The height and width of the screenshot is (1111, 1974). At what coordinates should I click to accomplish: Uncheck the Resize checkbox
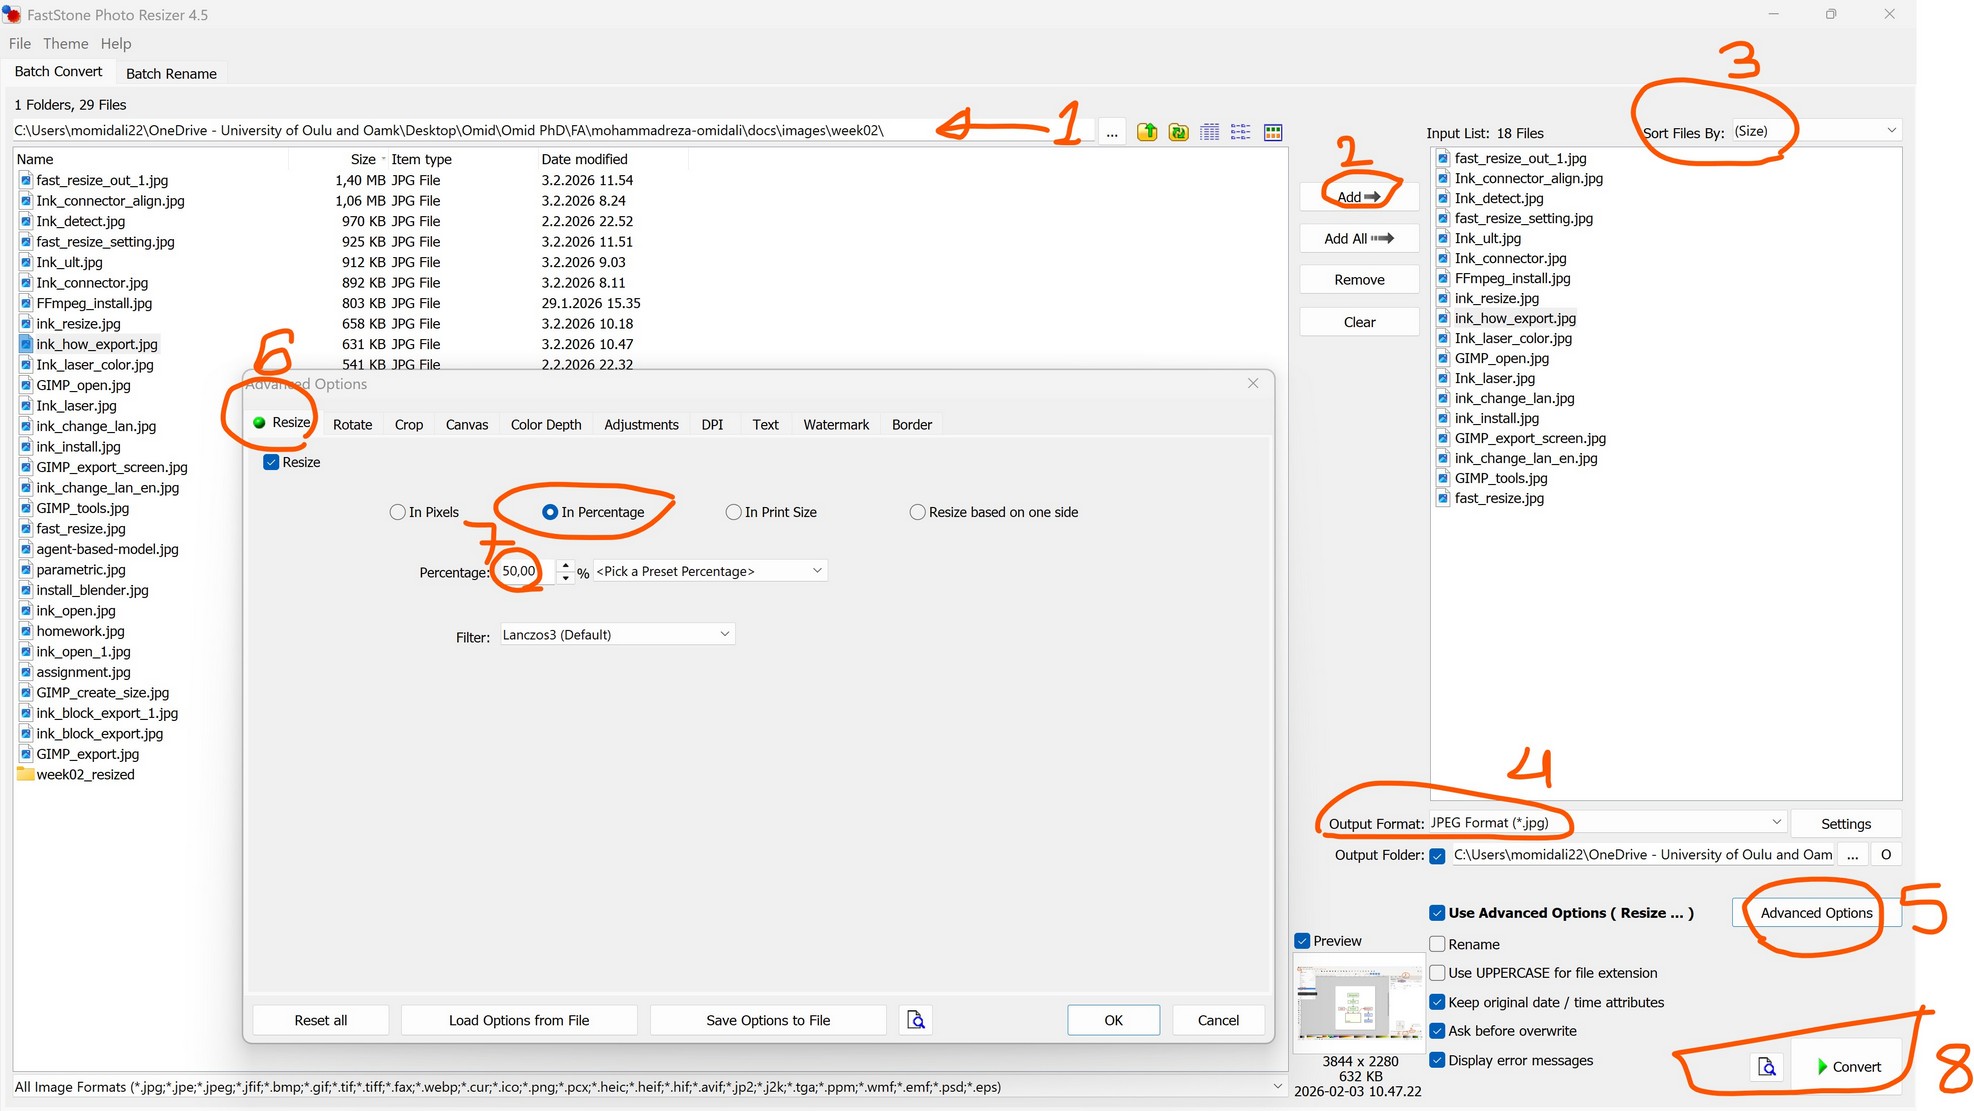tap(271, 462)
